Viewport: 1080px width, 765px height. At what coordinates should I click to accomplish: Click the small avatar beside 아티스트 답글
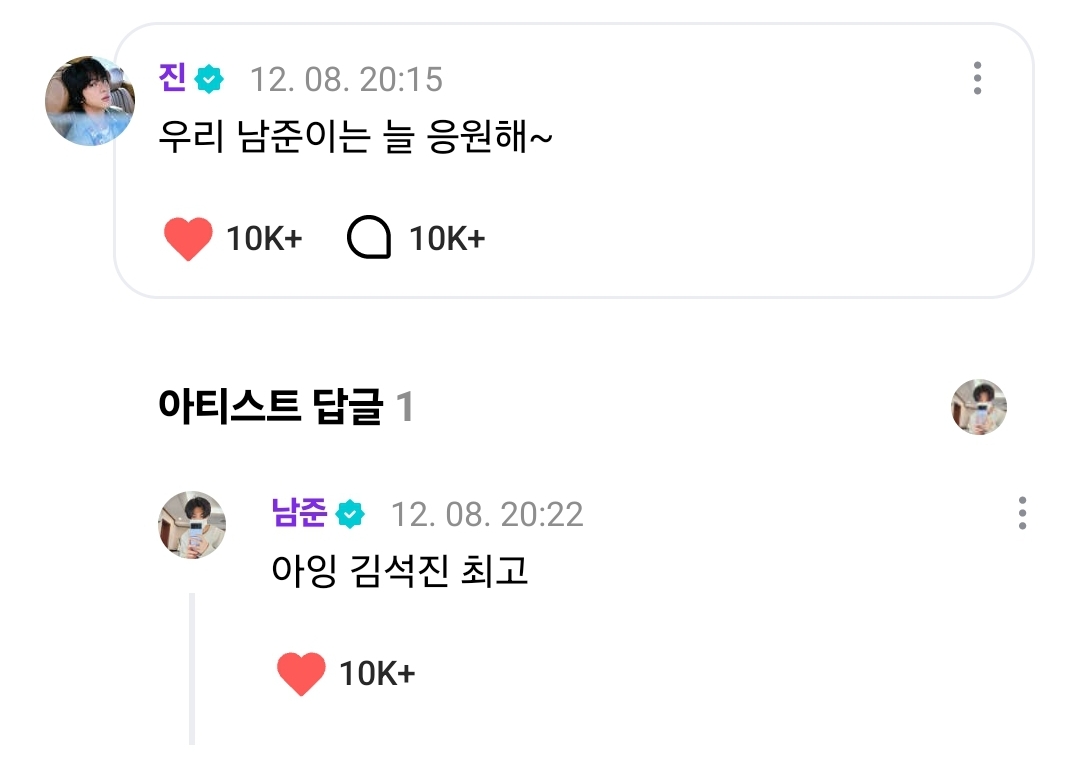(x=978, y=407)
